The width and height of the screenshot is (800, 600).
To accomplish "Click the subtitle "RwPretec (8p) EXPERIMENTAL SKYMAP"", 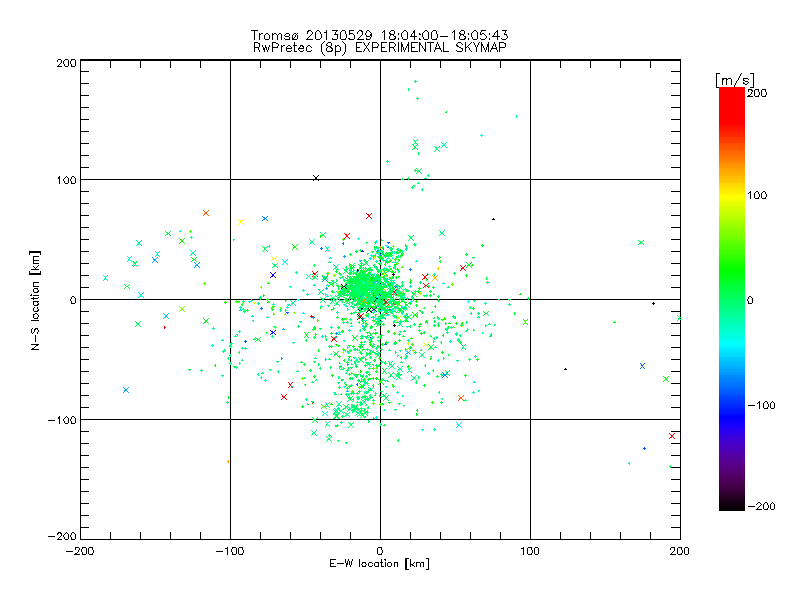I will [x=380, y=48].
